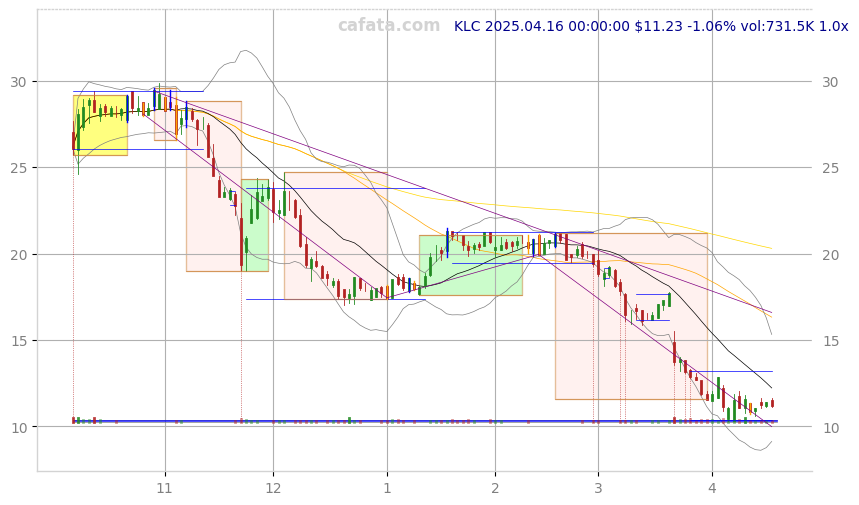
Task: Click the yellow highlighted box at chart start
Action: [100, 125]
